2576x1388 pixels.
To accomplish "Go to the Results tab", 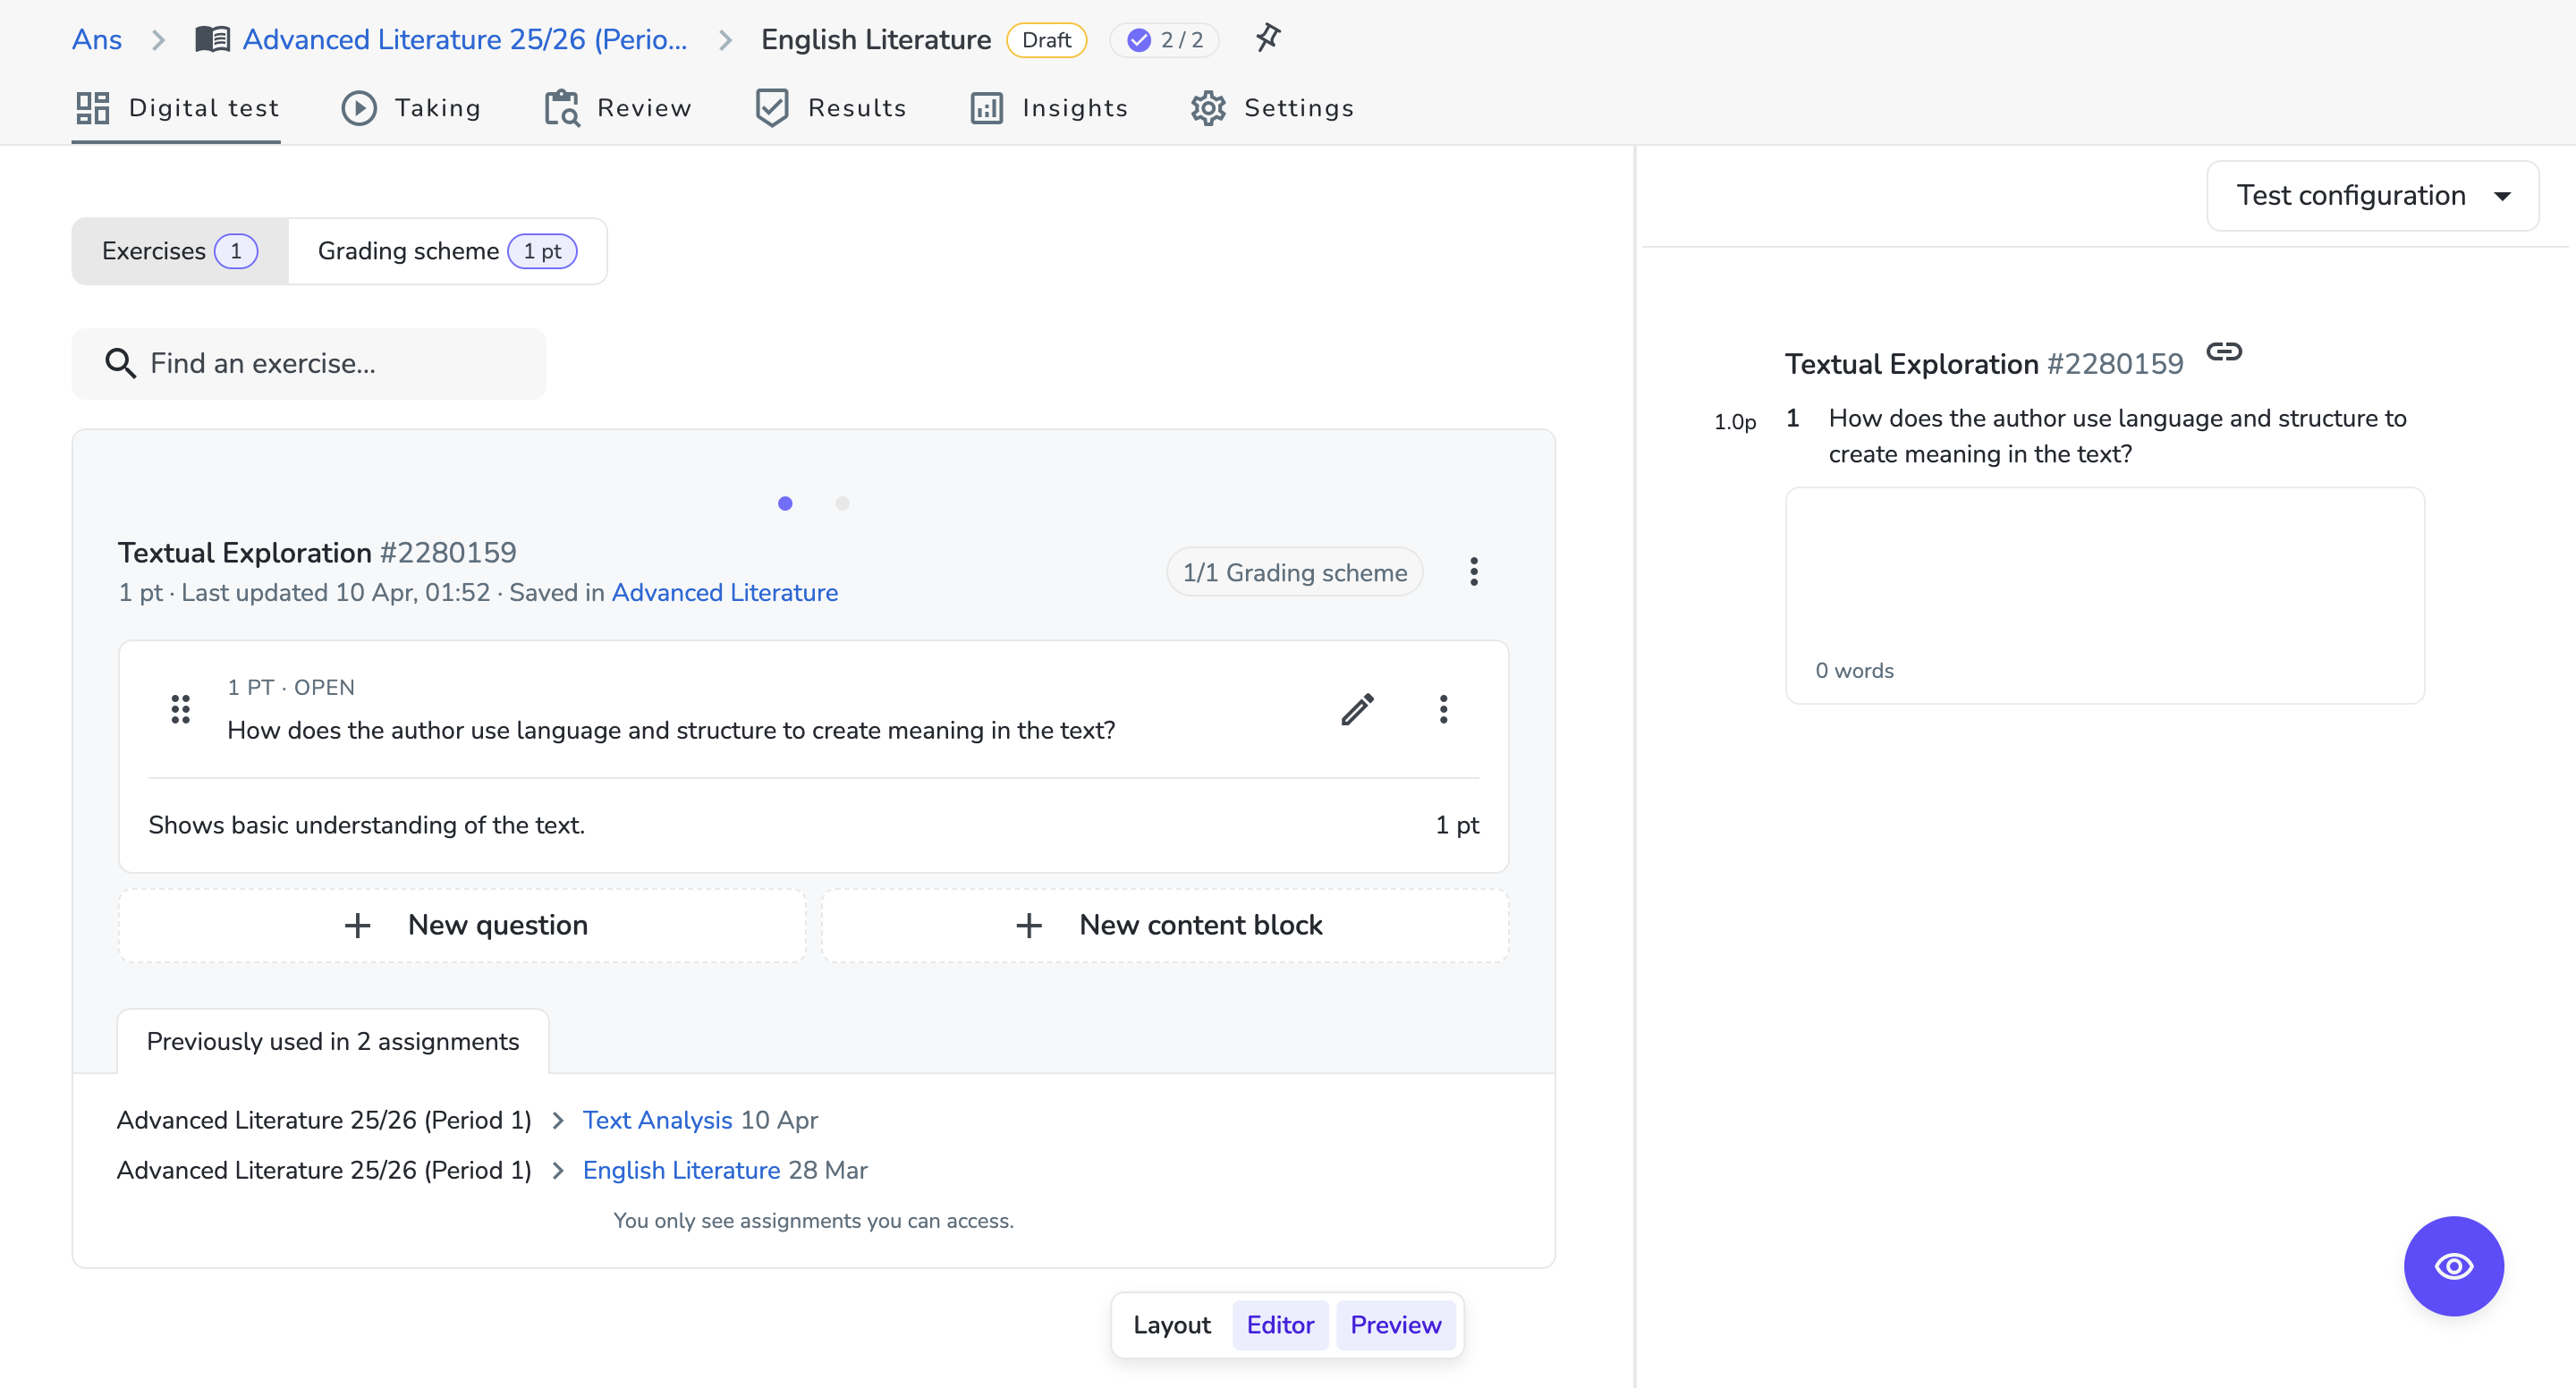I will [830, 108].
